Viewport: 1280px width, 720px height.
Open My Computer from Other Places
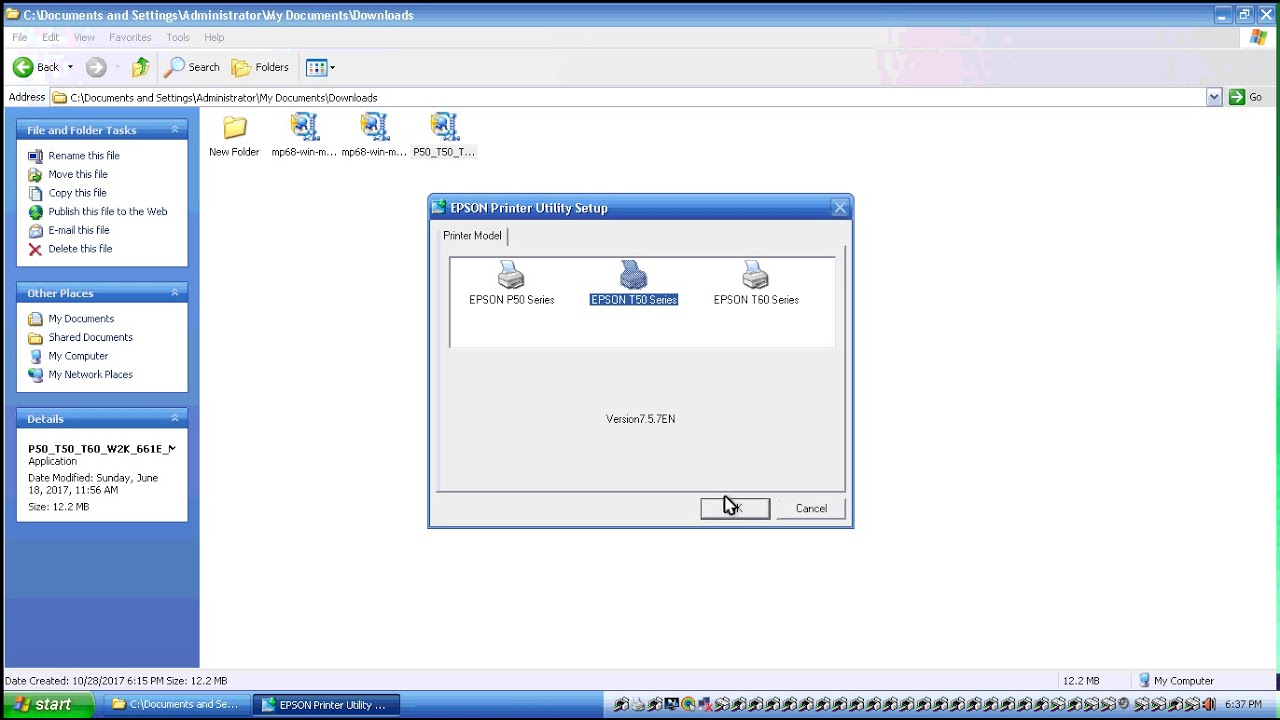[78, 356]
